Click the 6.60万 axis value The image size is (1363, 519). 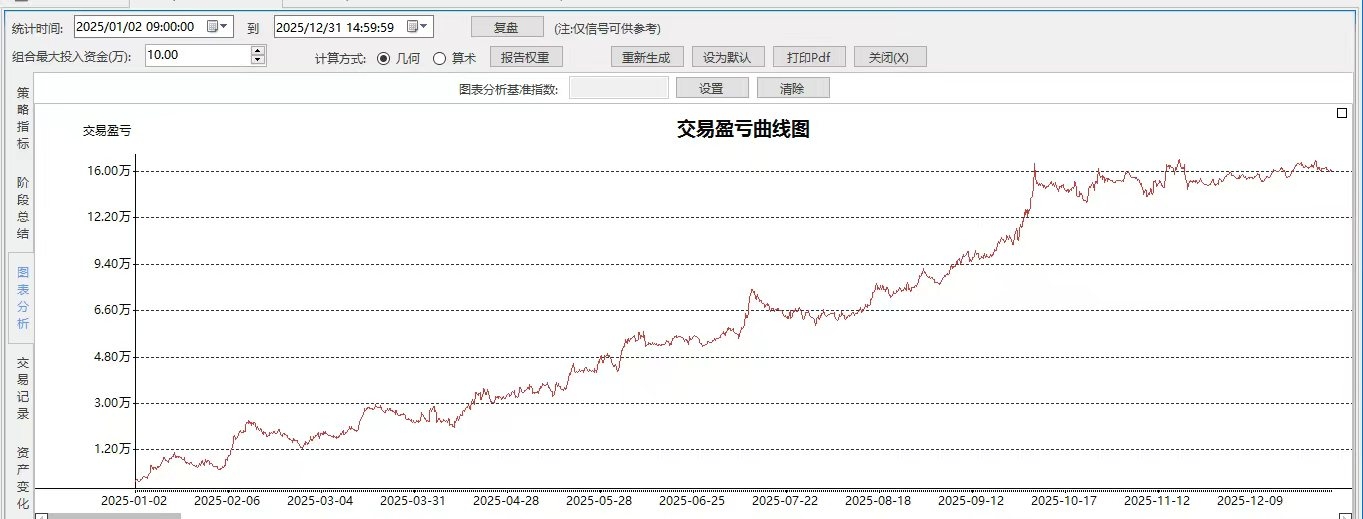(x=111, y=309)
